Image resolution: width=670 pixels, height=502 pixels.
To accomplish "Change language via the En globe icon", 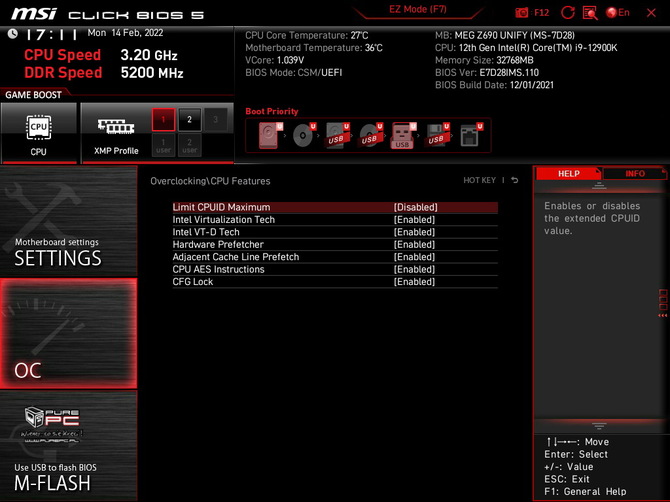I will [618, 12].
